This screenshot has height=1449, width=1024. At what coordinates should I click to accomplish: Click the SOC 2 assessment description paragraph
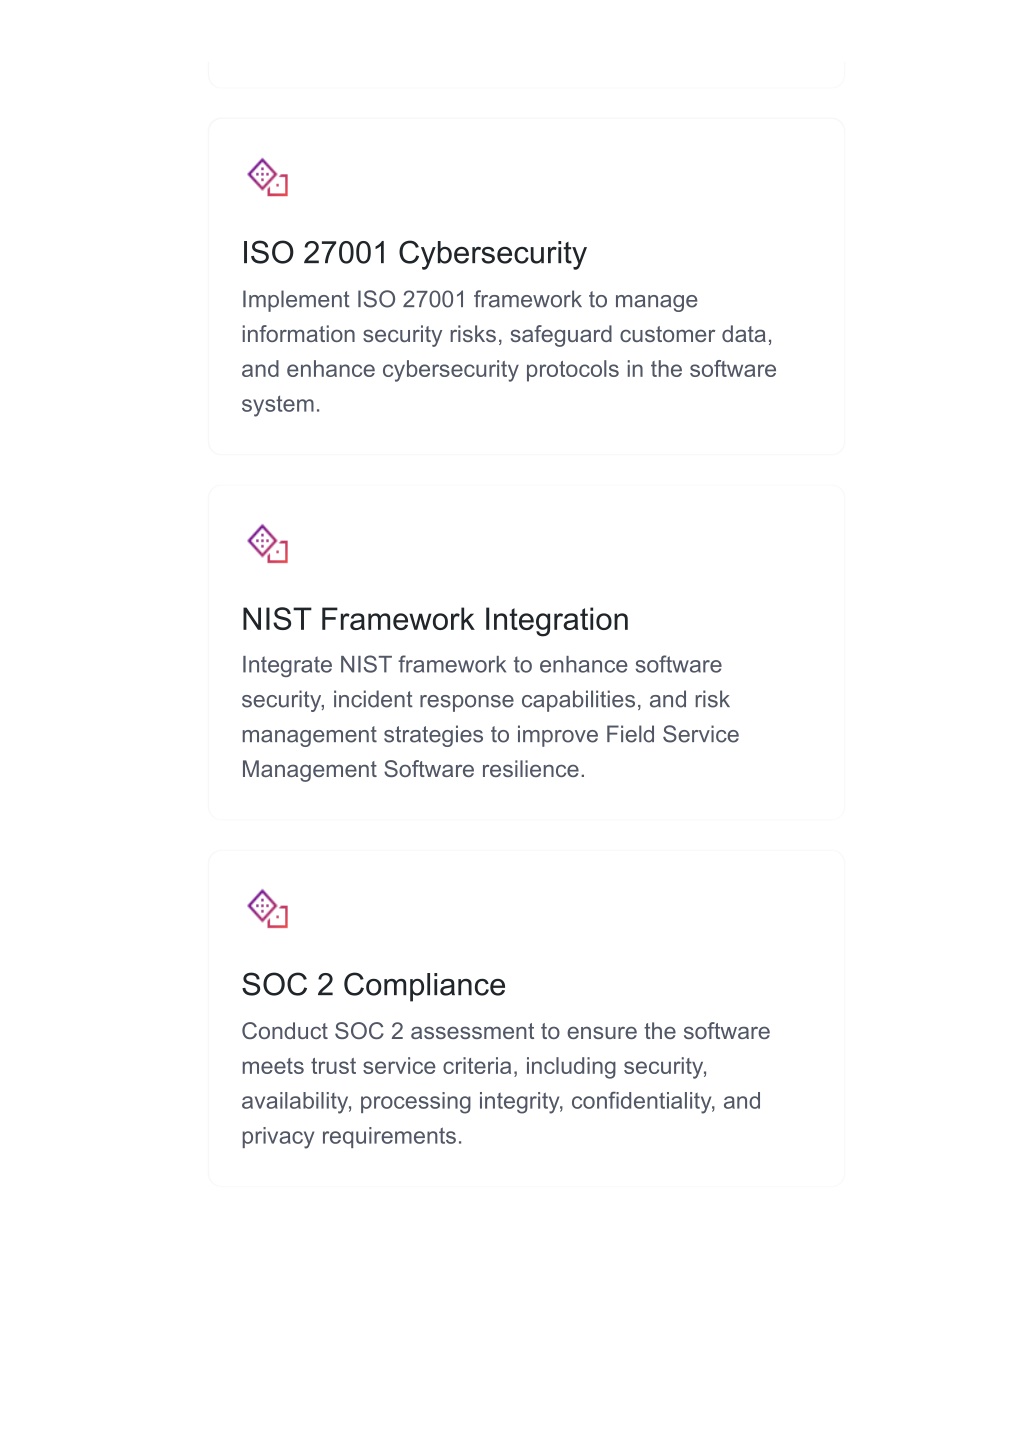point(506,1083)
